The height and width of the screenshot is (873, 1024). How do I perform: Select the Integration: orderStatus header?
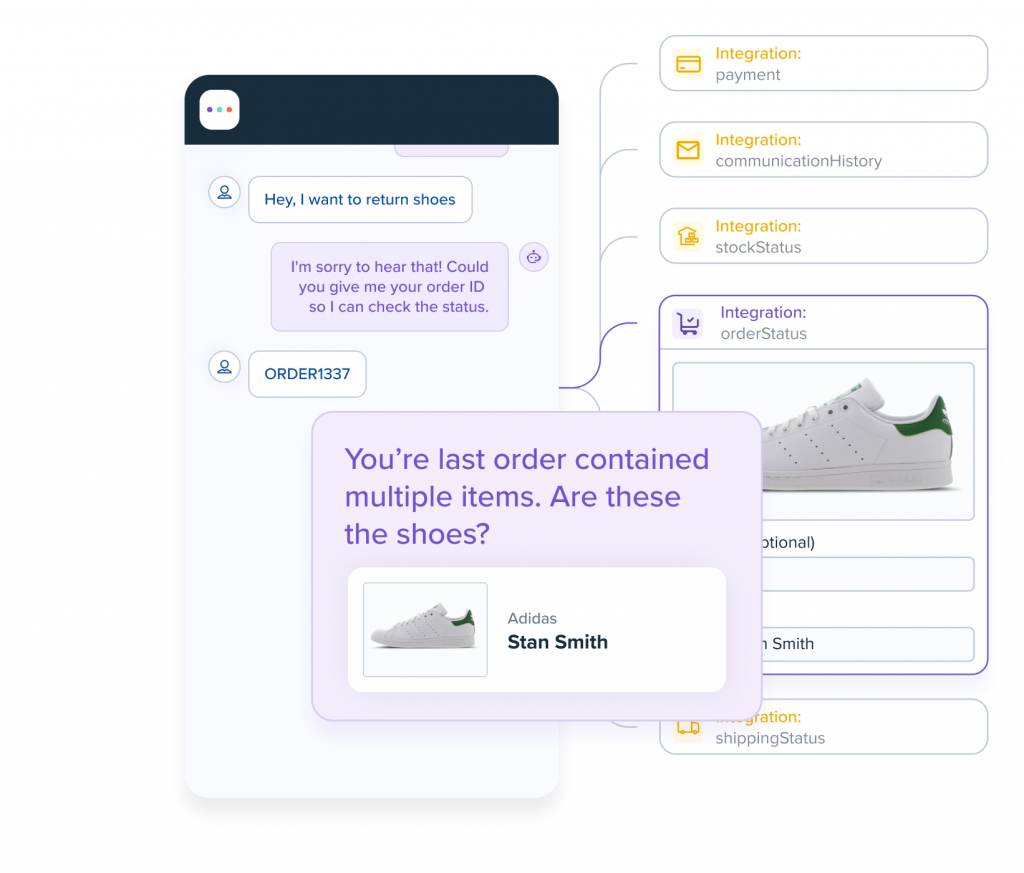click(824, 323)
